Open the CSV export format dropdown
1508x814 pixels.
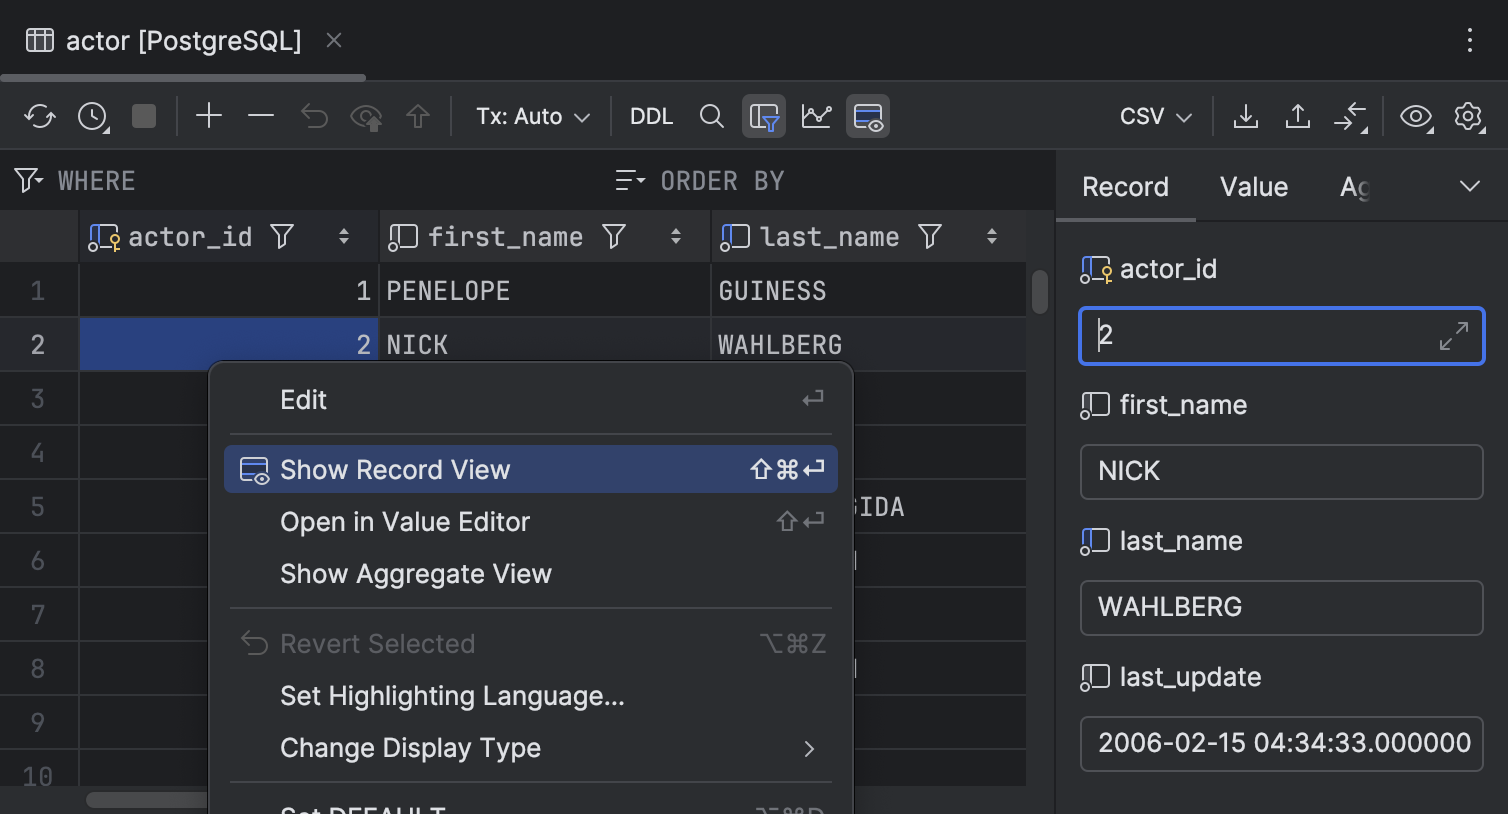pos(1154,116)
